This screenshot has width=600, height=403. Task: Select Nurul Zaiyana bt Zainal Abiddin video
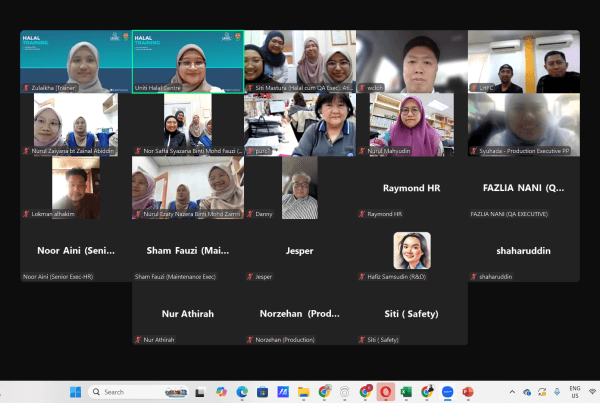(x=76, y=124)
